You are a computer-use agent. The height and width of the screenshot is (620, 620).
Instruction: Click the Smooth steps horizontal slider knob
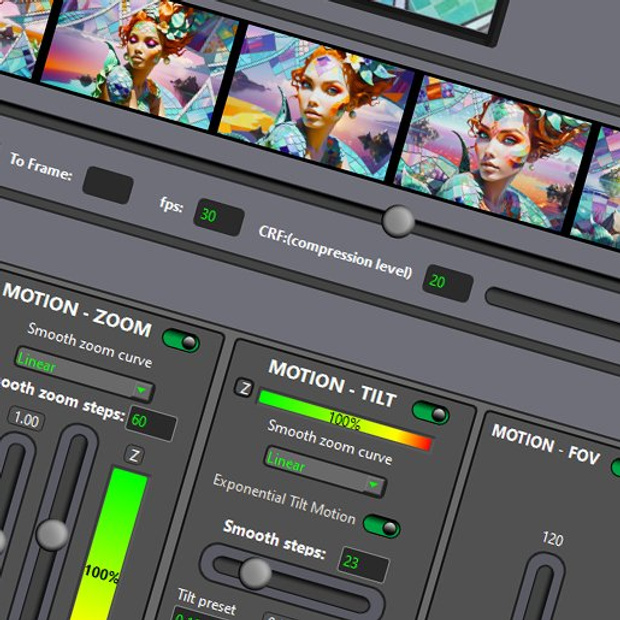(x=256, y=573)
